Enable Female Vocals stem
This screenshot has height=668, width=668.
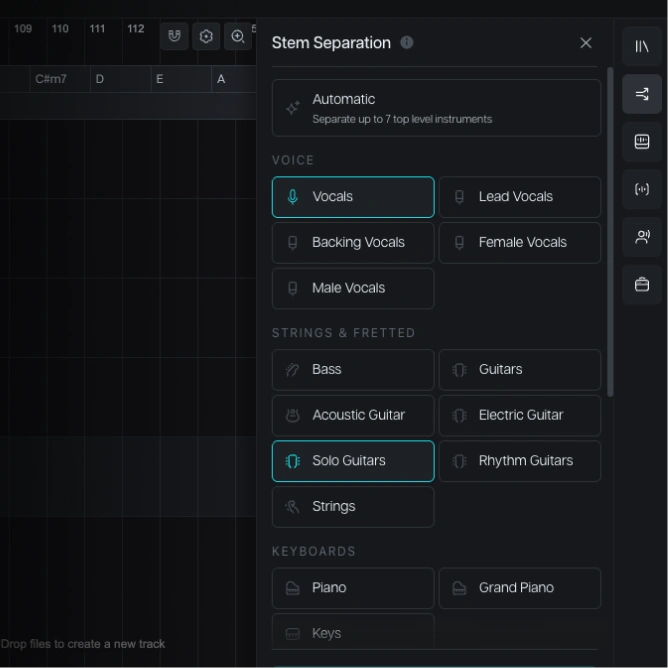[520, 243]
